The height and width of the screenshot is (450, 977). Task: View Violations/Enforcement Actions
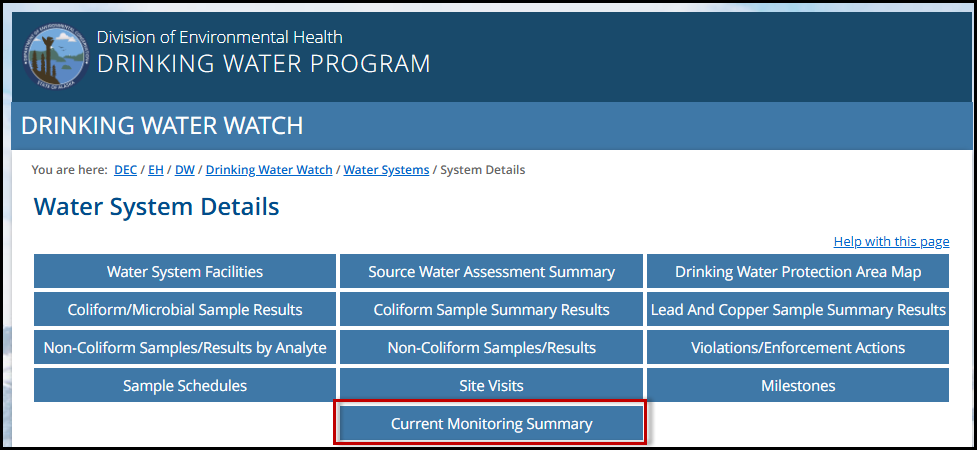798,348
